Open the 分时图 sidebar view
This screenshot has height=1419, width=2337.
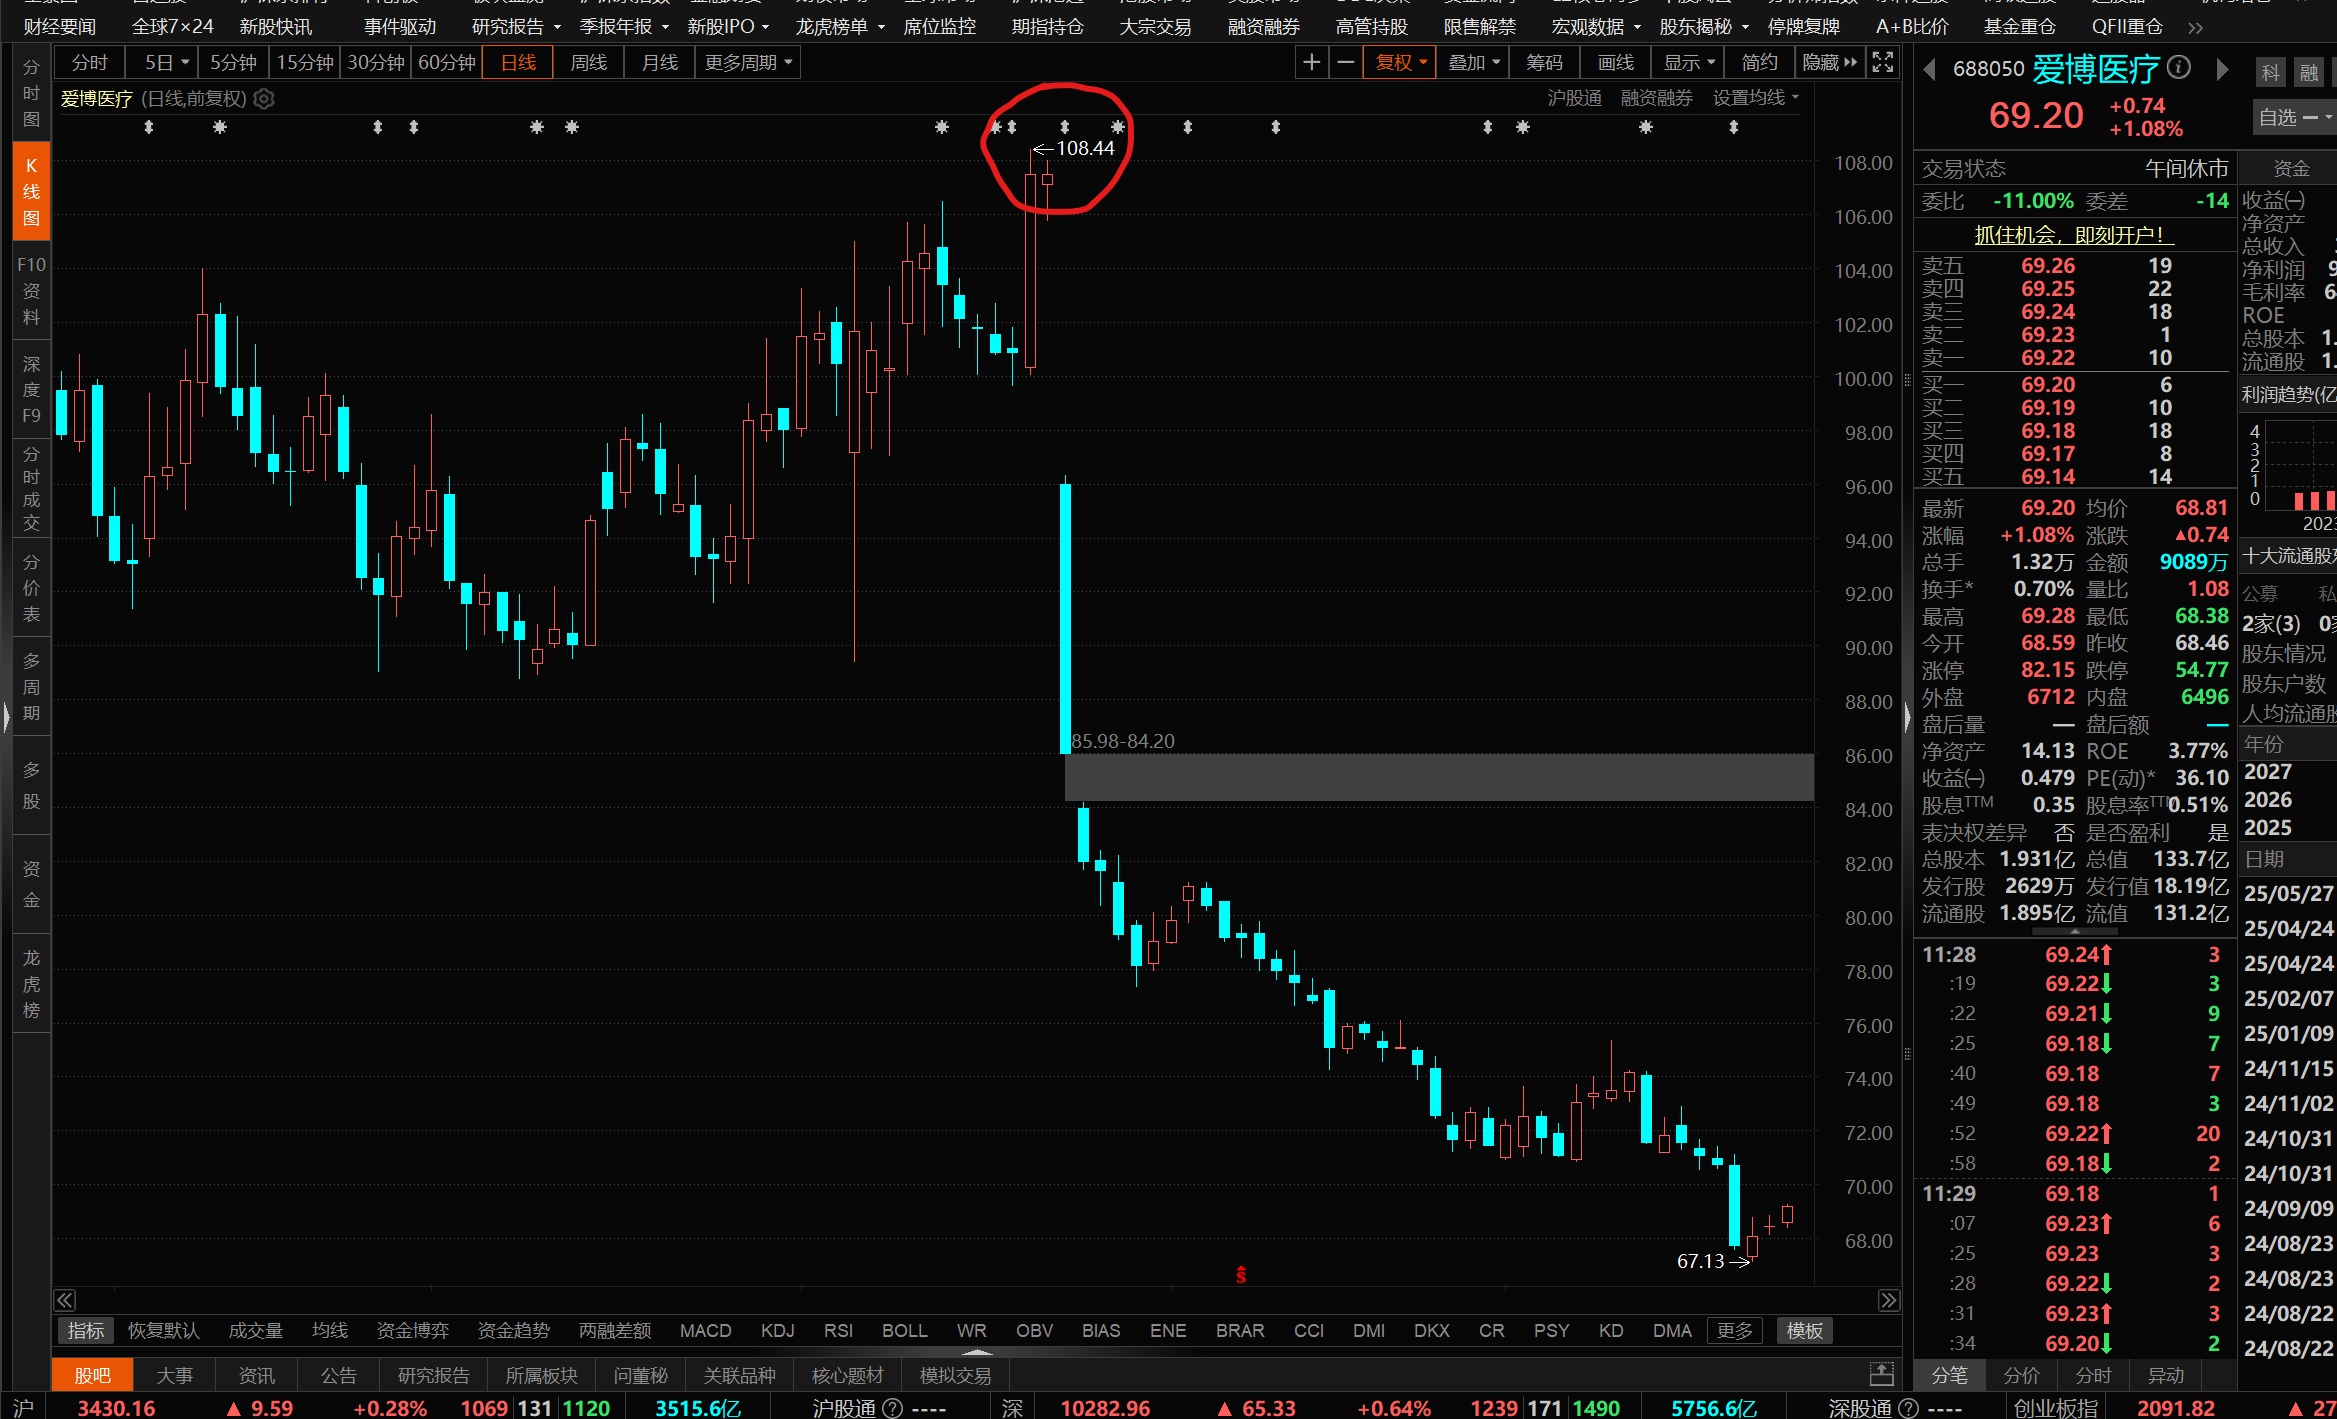pyautogui.click(x=32, y=93)
